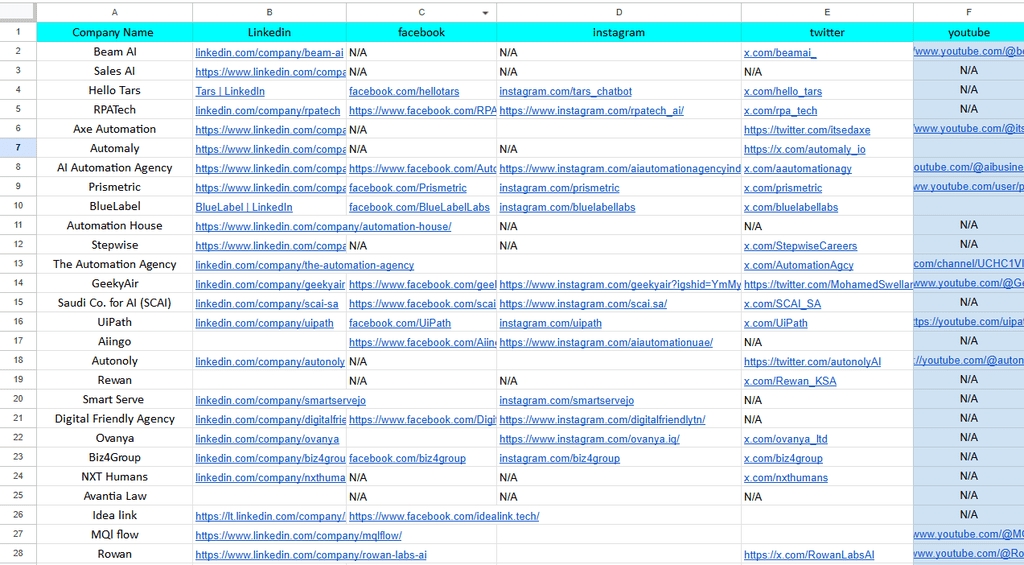
Task: Select column A header
Action: coord(114,12)
